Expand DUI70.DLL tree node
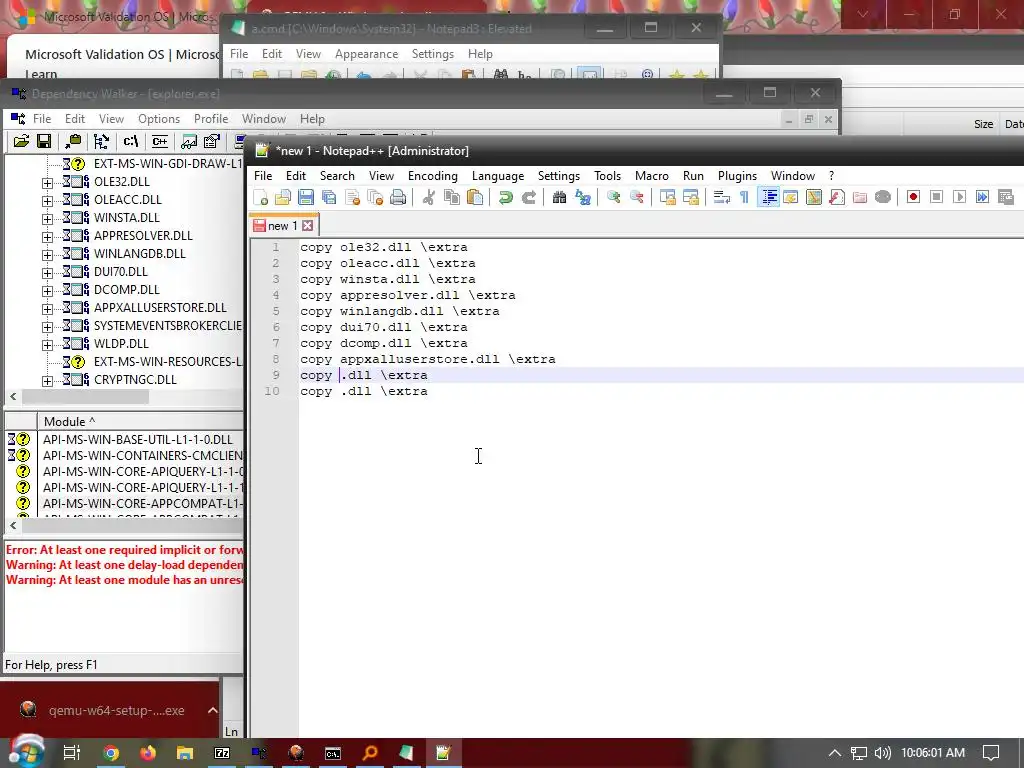1024x768 pixels. tap(47, 273)
